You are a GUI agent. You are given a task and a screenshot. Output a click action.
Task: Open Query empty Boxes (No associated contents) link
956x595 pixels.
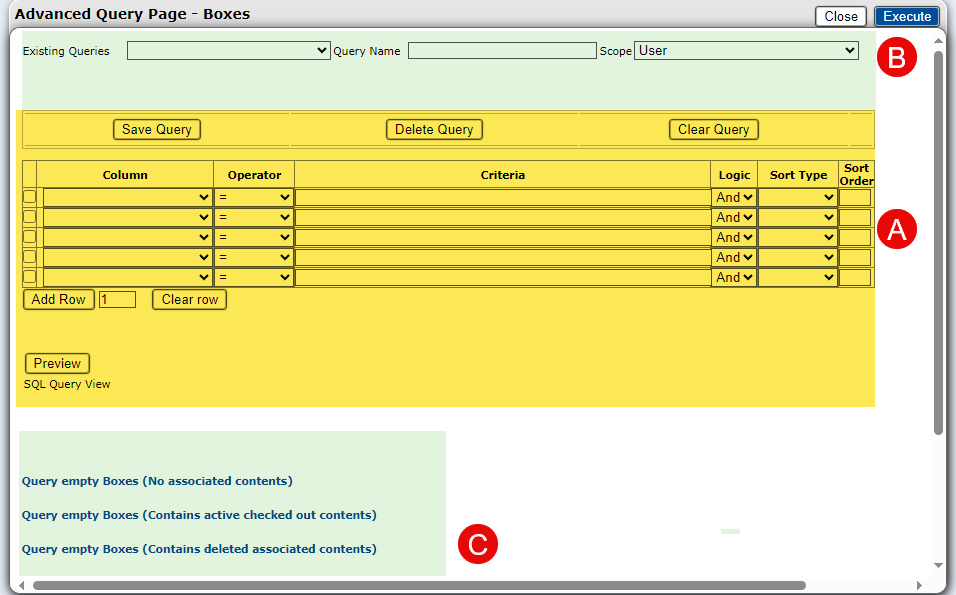[x=157, y=481]
